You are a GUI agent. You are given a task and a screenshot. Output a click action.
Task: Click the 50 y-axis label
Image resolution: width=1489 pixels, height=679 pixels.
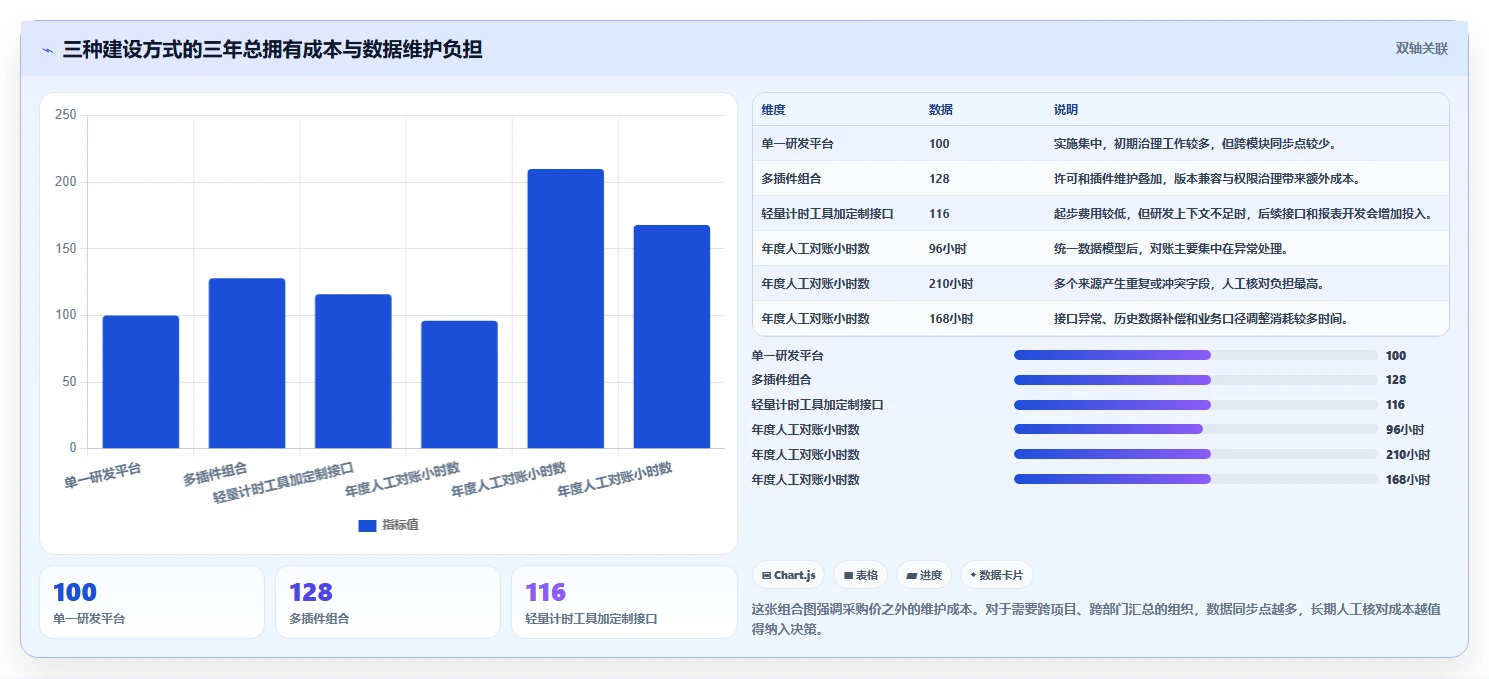69,382
